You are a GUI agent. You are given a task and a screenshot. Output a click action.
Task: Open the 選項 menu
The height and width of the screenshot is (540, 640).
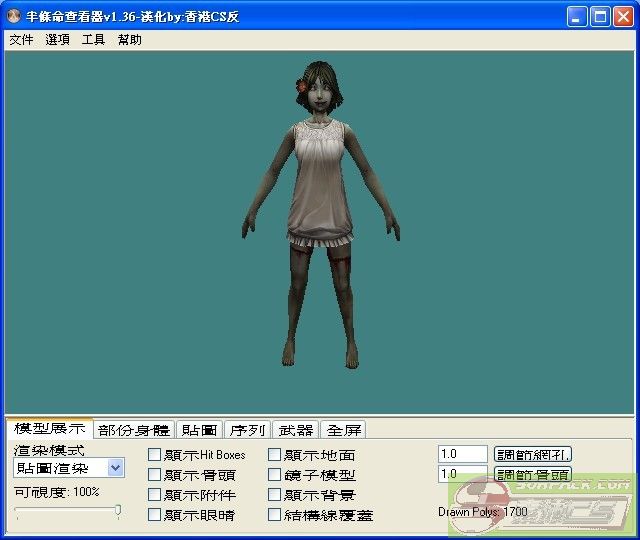click(x=57, y=40)
